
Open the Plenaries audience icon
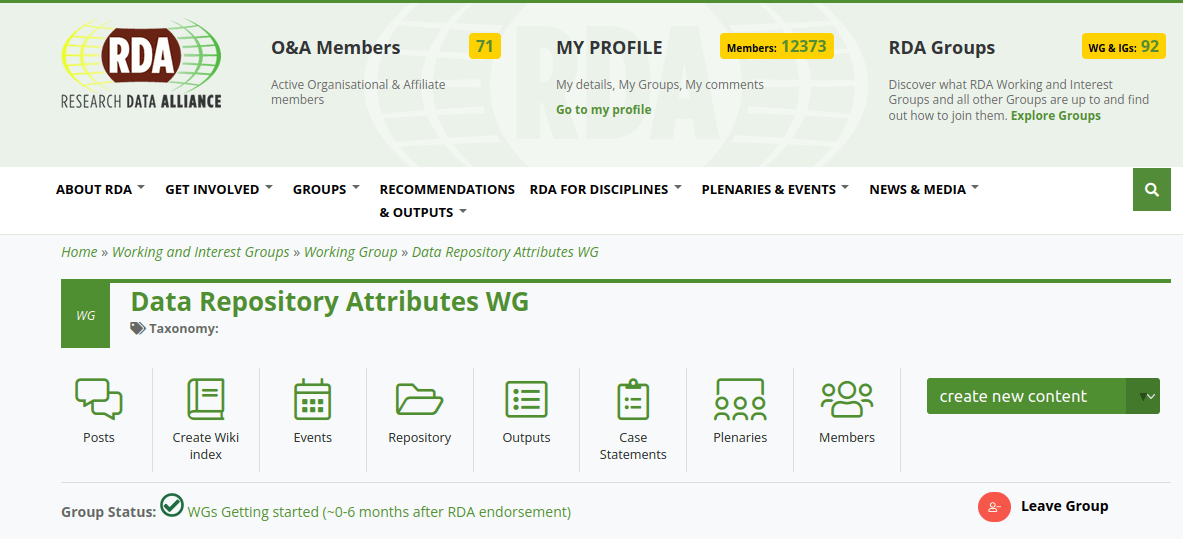pos(740,399)
